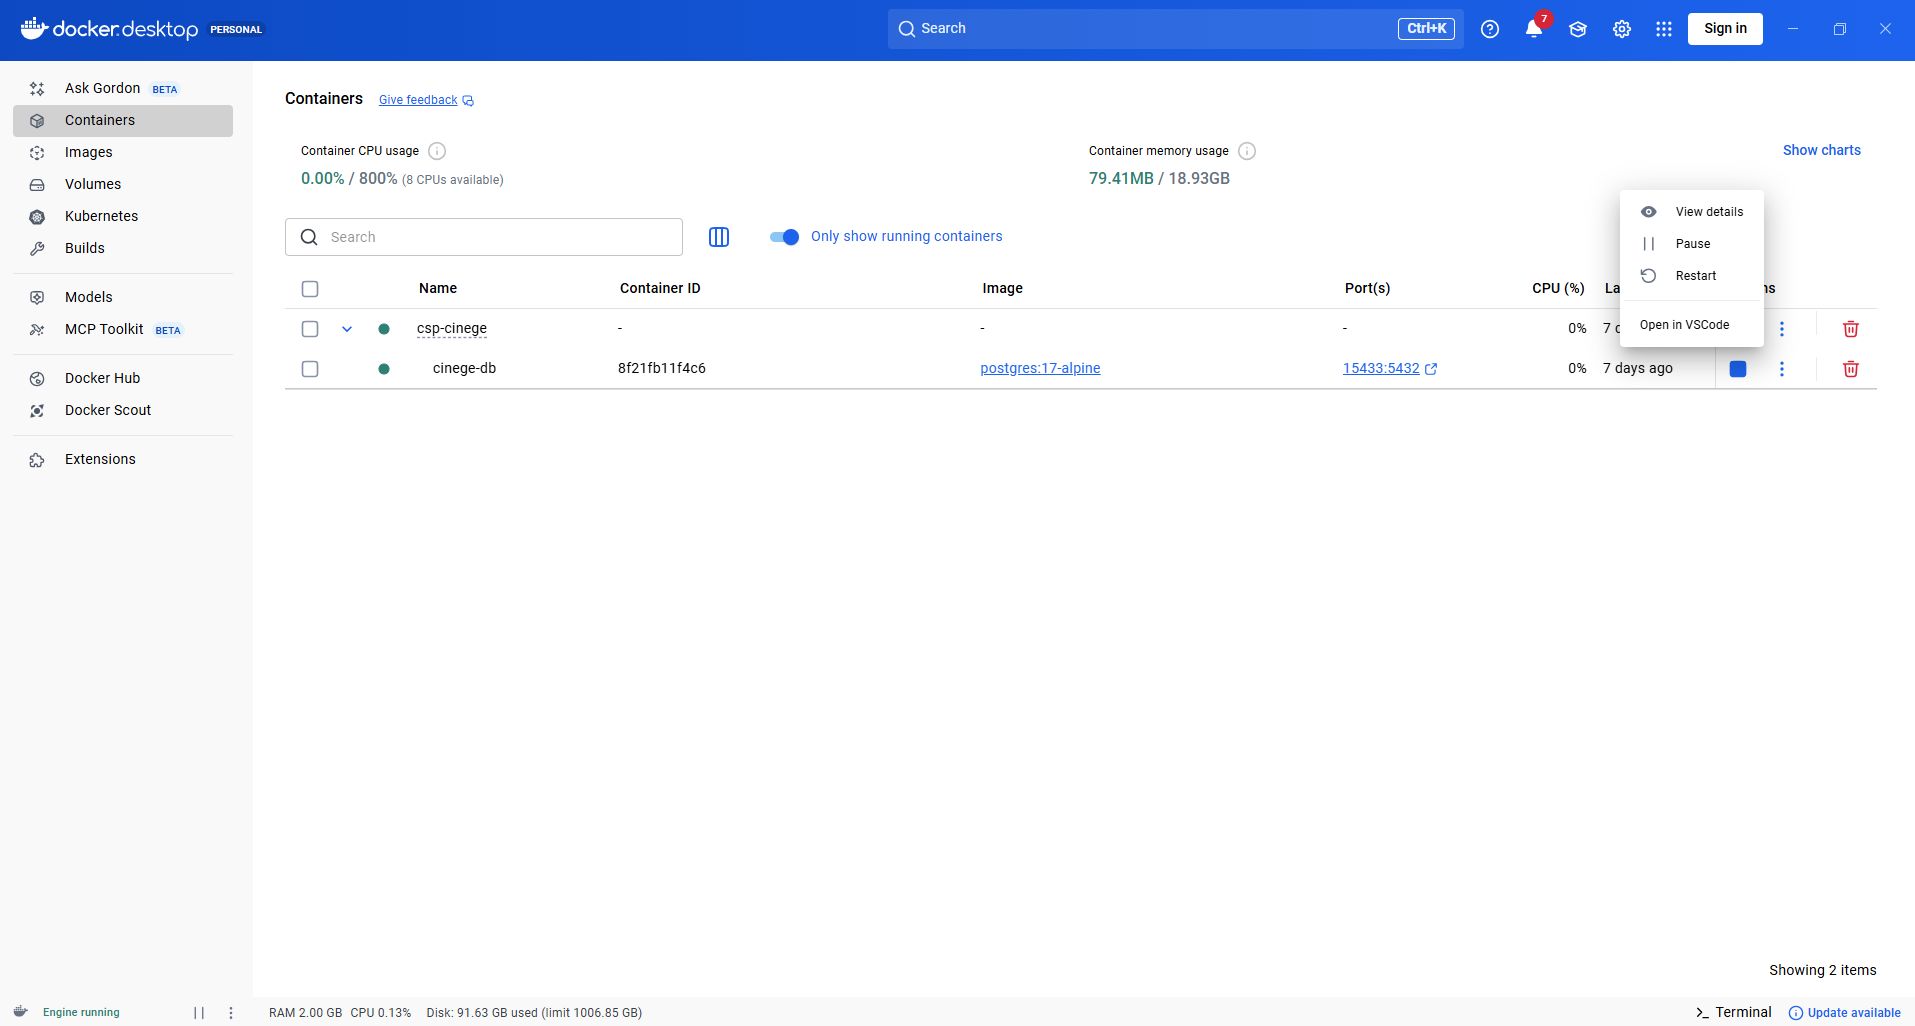Open the cinege-db more actions menu
Viewport: 1915px width, 1026px height.
(1782, 369)
